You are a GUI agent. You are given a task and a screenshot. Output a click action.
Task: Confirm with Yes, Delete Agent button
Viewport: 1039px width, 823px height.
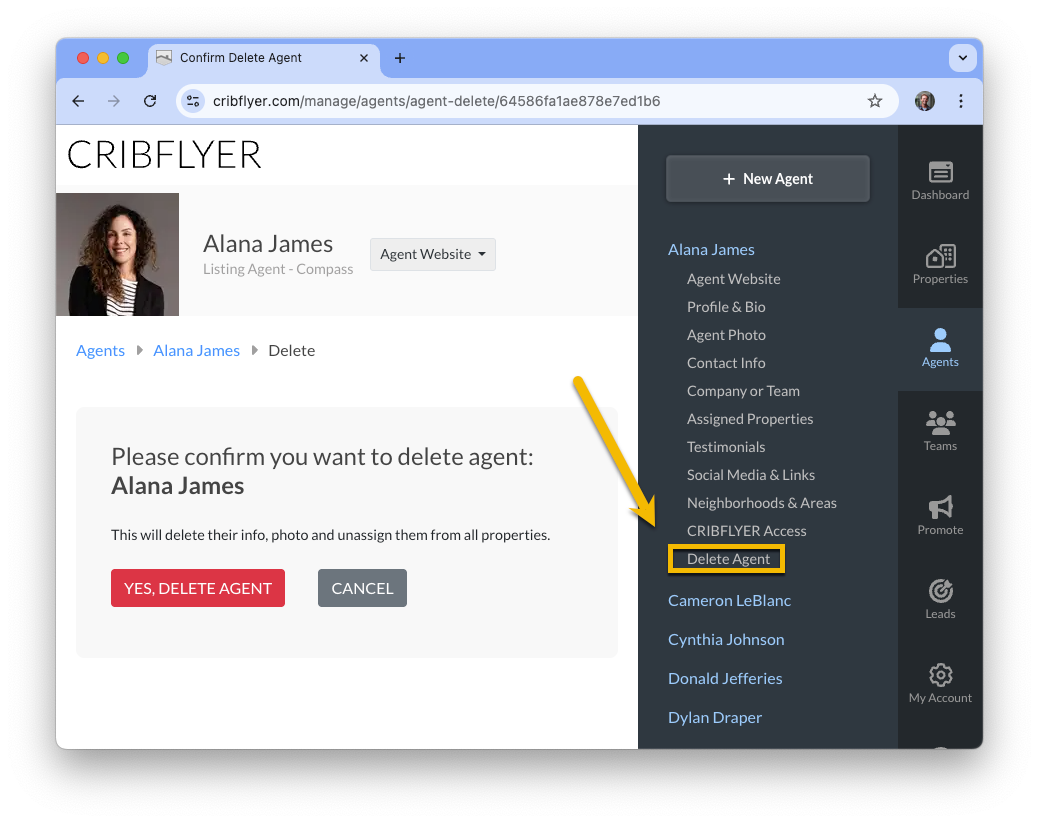(x=197, y=588)
